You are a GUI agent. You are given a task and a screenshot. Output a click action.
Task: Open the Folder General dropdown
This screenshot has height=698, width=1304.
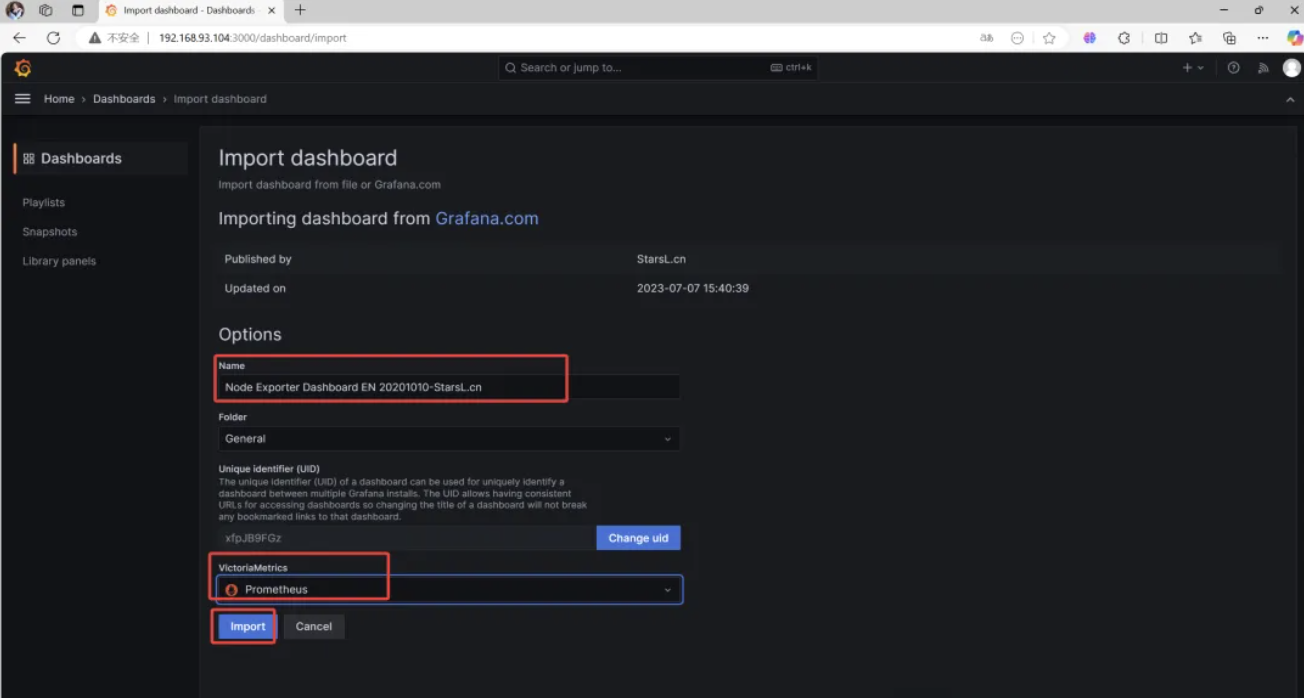(449, 438)
